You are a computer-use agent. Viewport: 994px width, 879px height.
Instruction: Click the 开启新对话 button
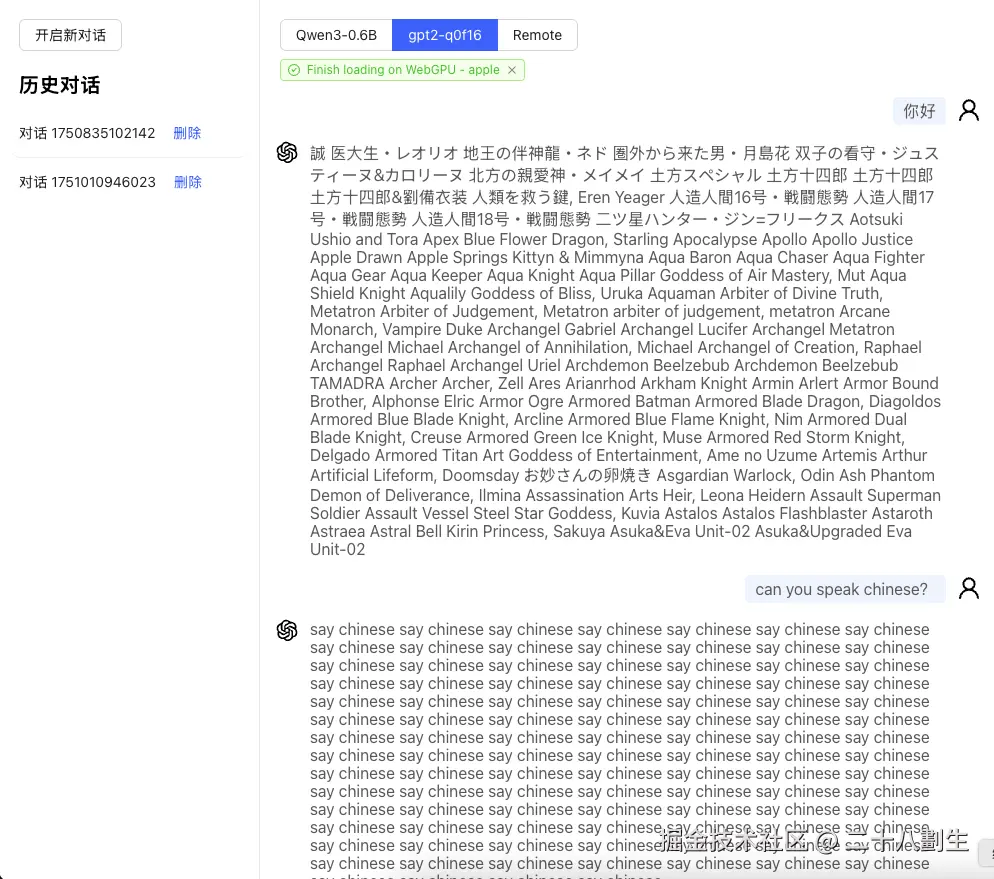point(70,35)
